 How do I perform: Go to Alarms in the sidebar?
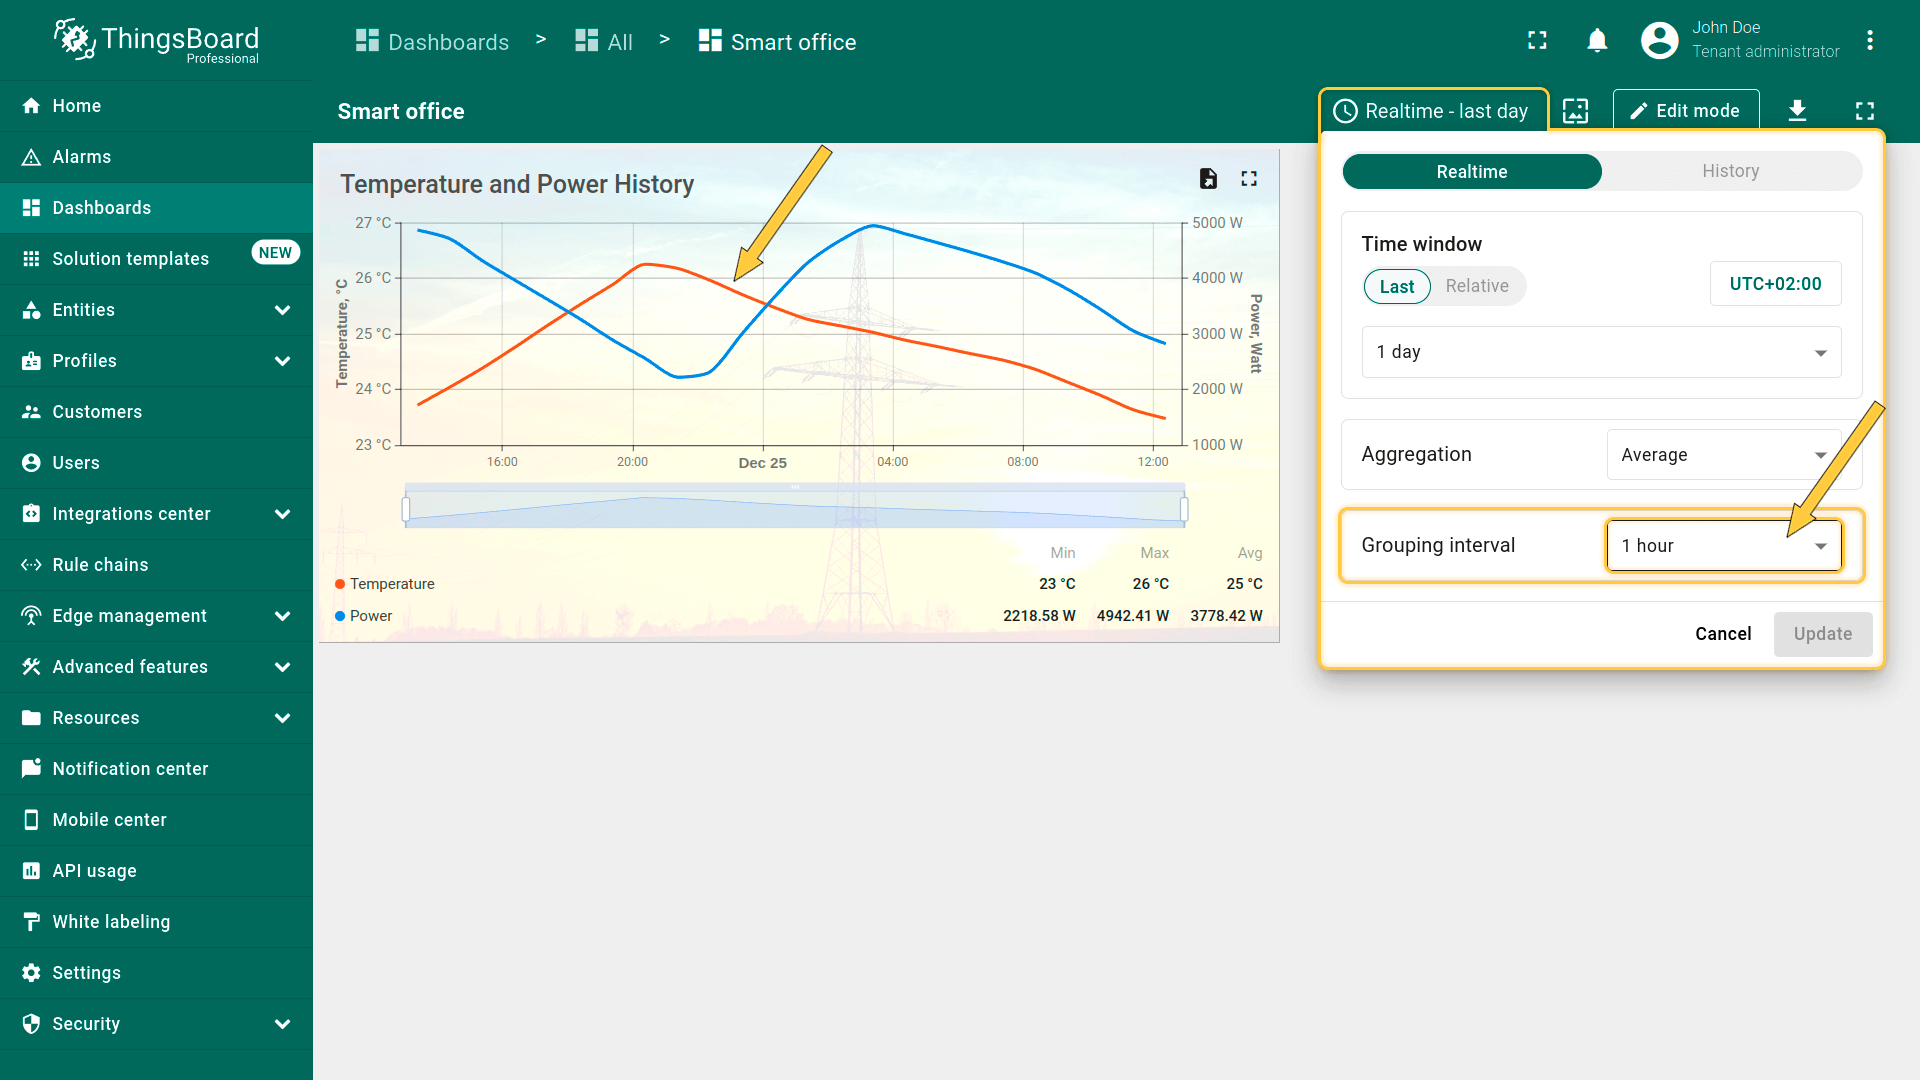point(82,157)
